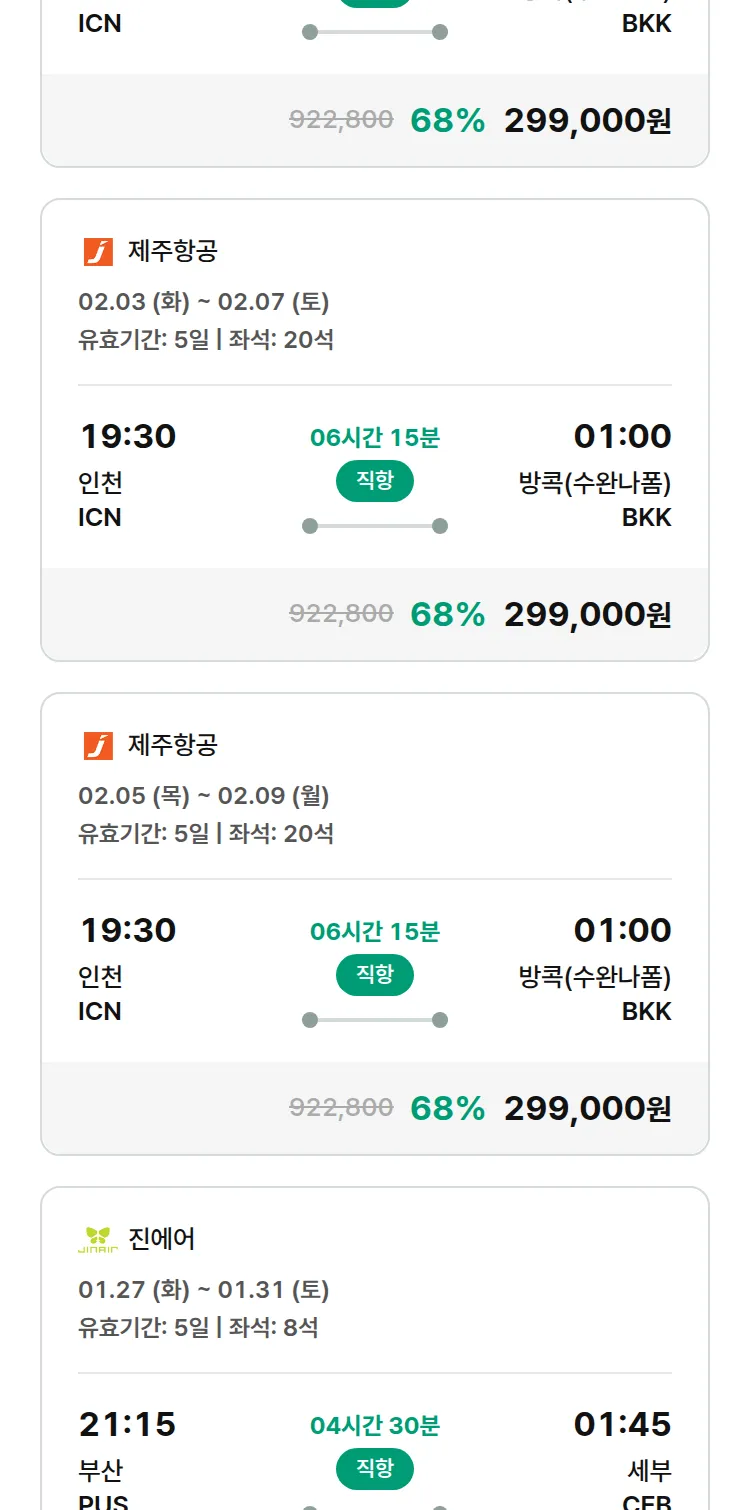Viewport: 750px width, 1510px height.
Task: Select the 02.03 (화) ~ 02.07 (토) date range
Action: [204, 302]
